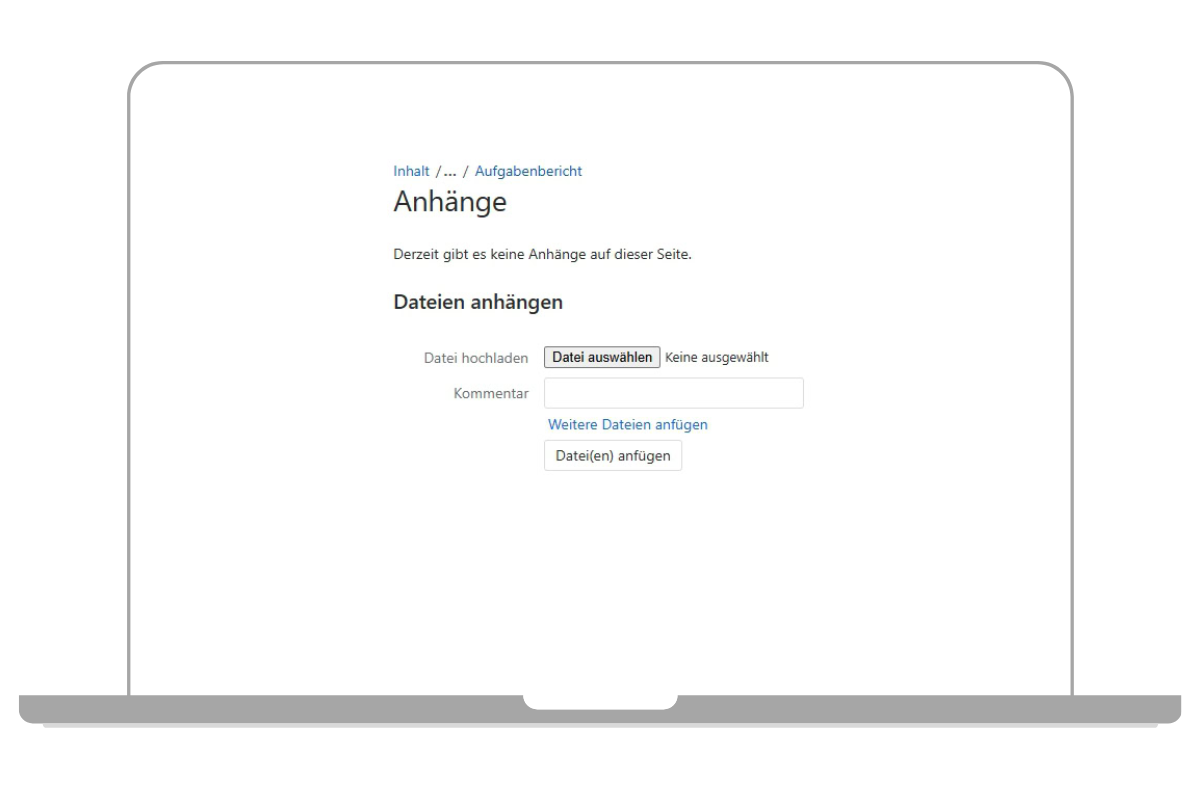Click the word Seite in the message
Image resolution: width=1200 pixels, height=790 pixels.
671,254
